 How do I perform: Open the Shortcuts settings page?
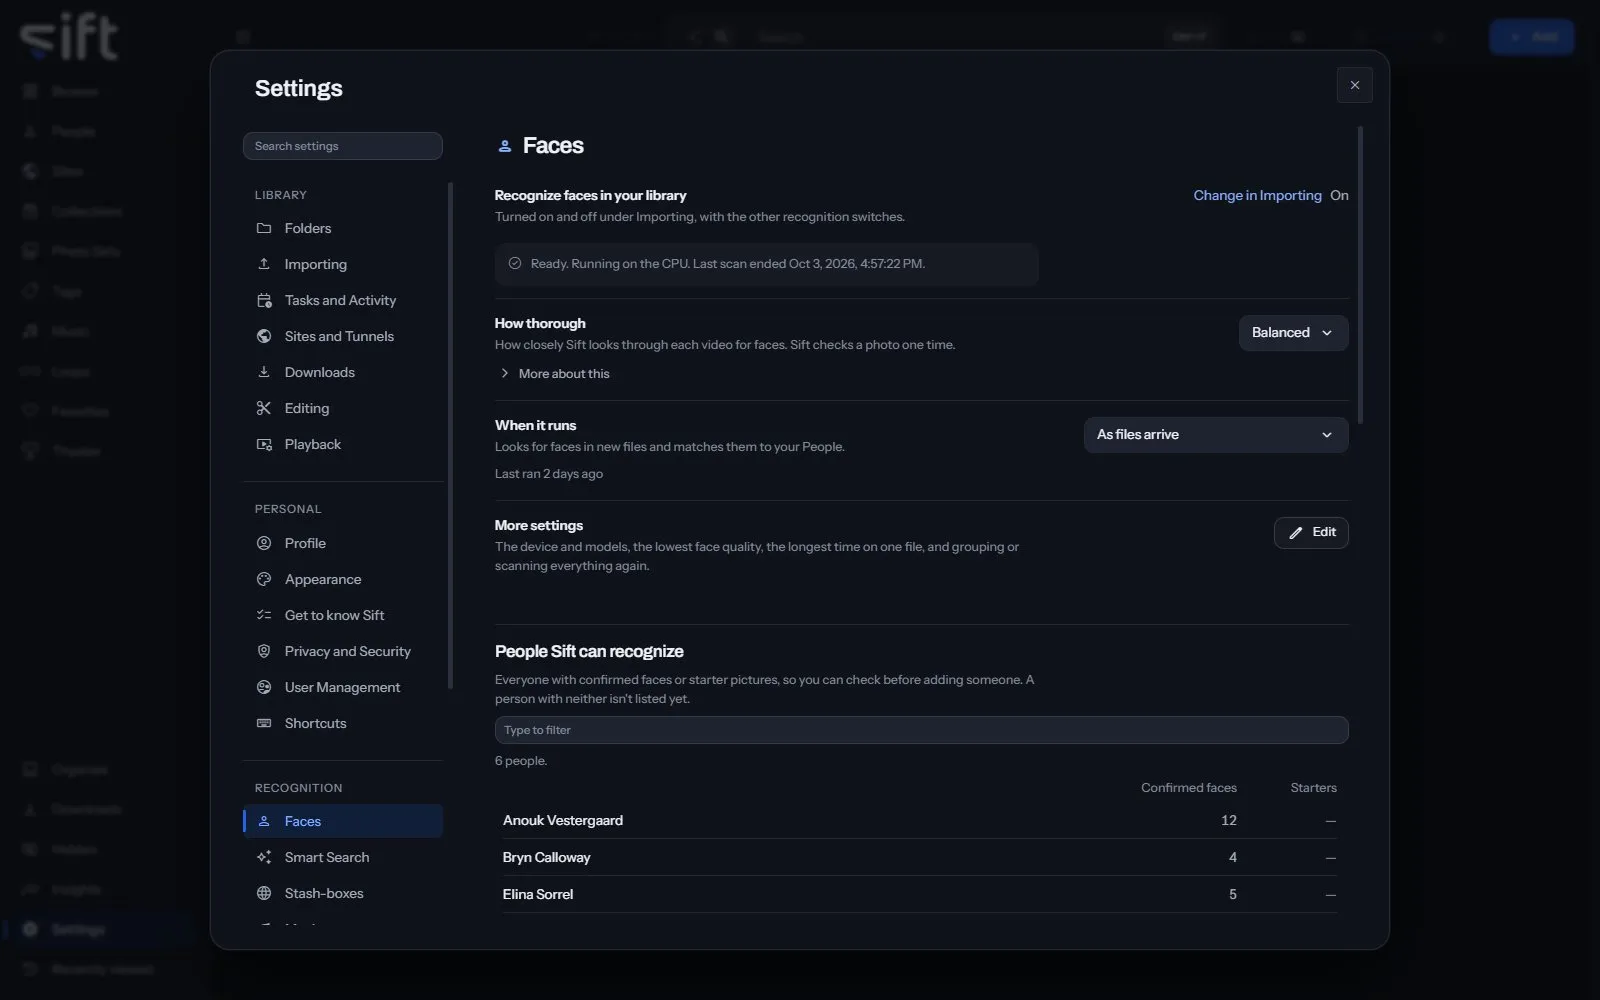tap(343, 723)
